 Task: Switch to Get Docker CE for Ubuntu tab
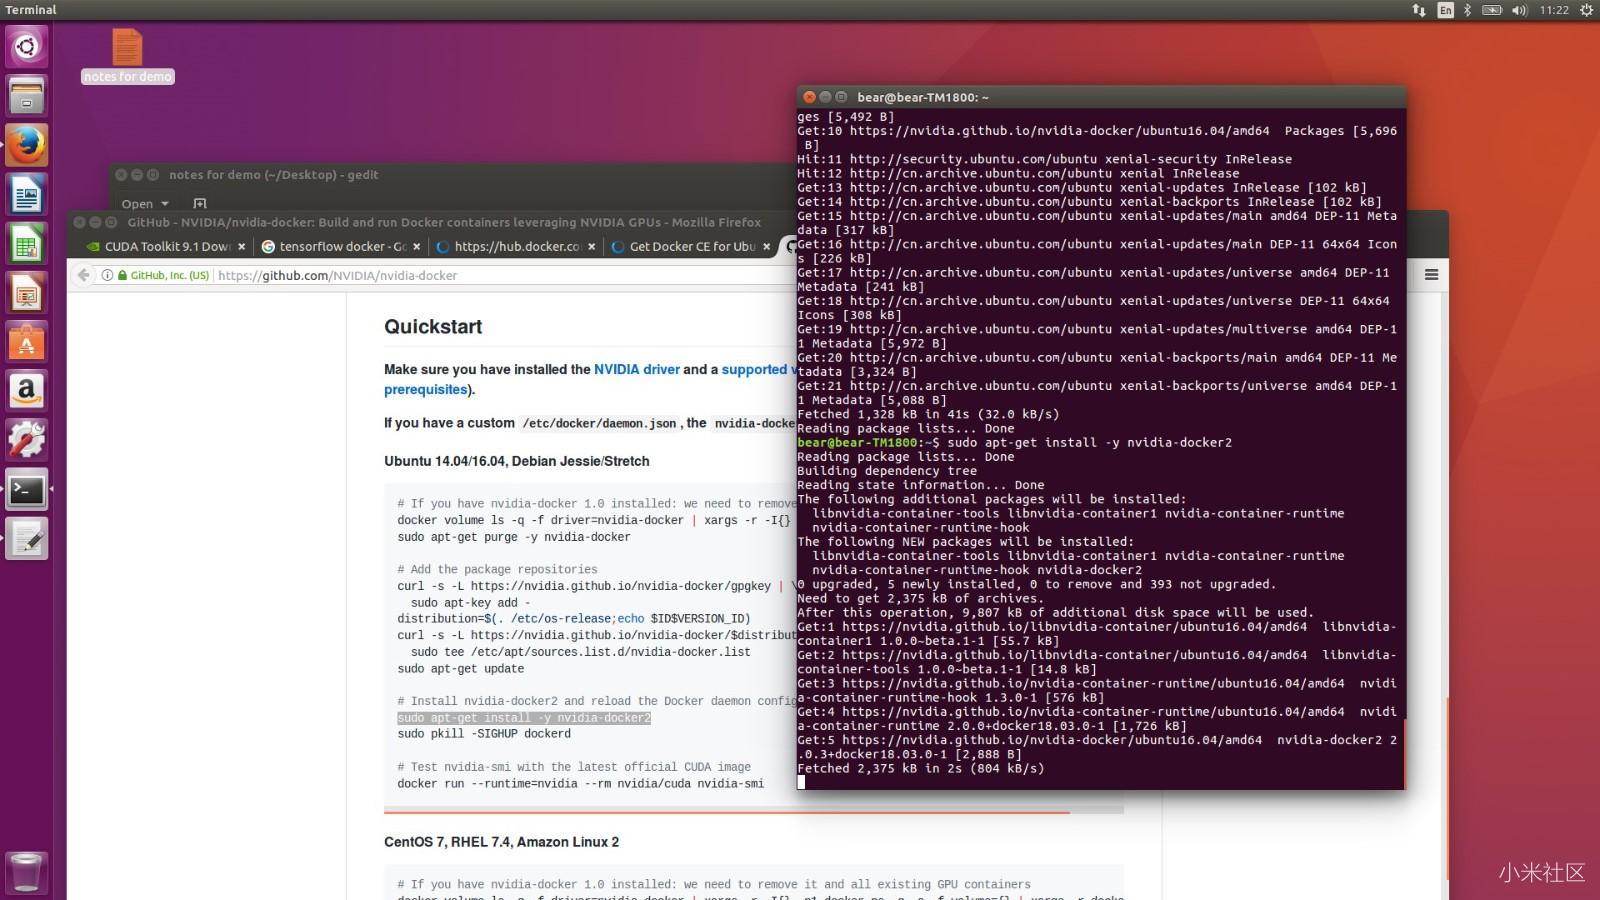(x=690, y=246)
